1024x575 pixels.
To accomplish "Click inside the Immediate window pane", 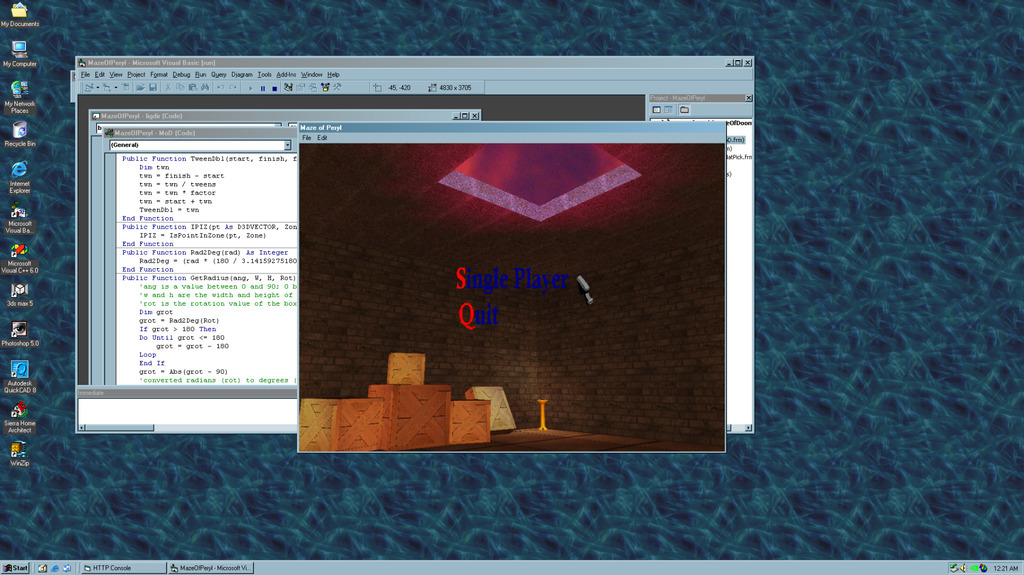I will (x=185, y=411).
